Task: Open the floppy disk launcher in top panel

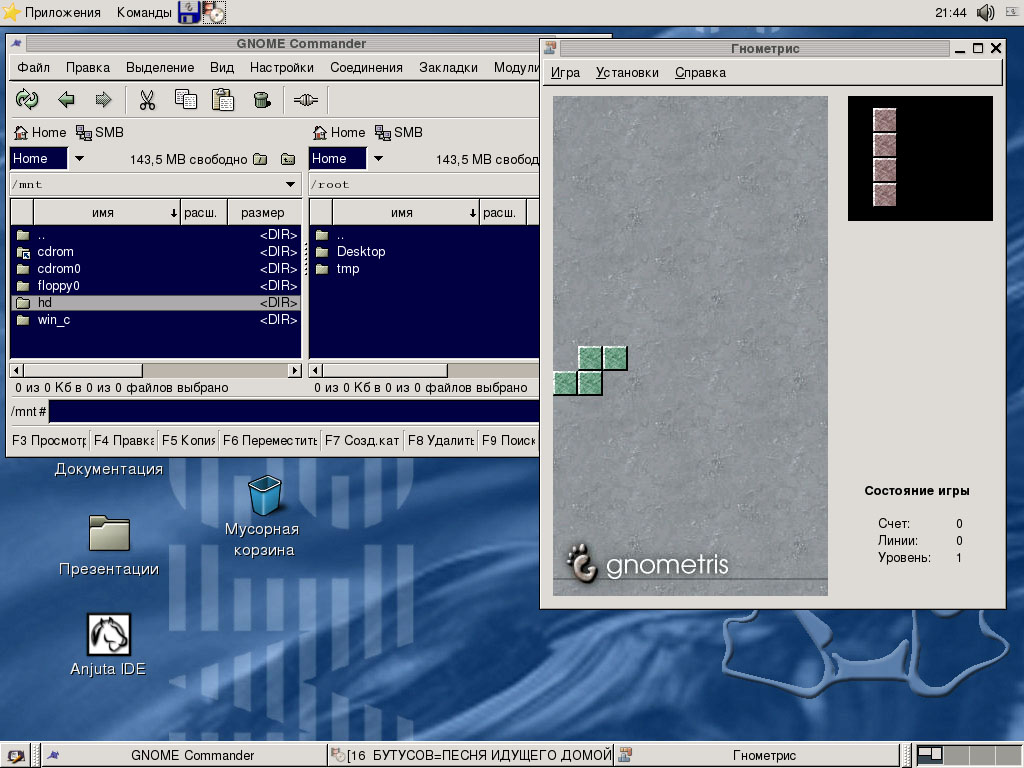Action: [x=189, y=12]
